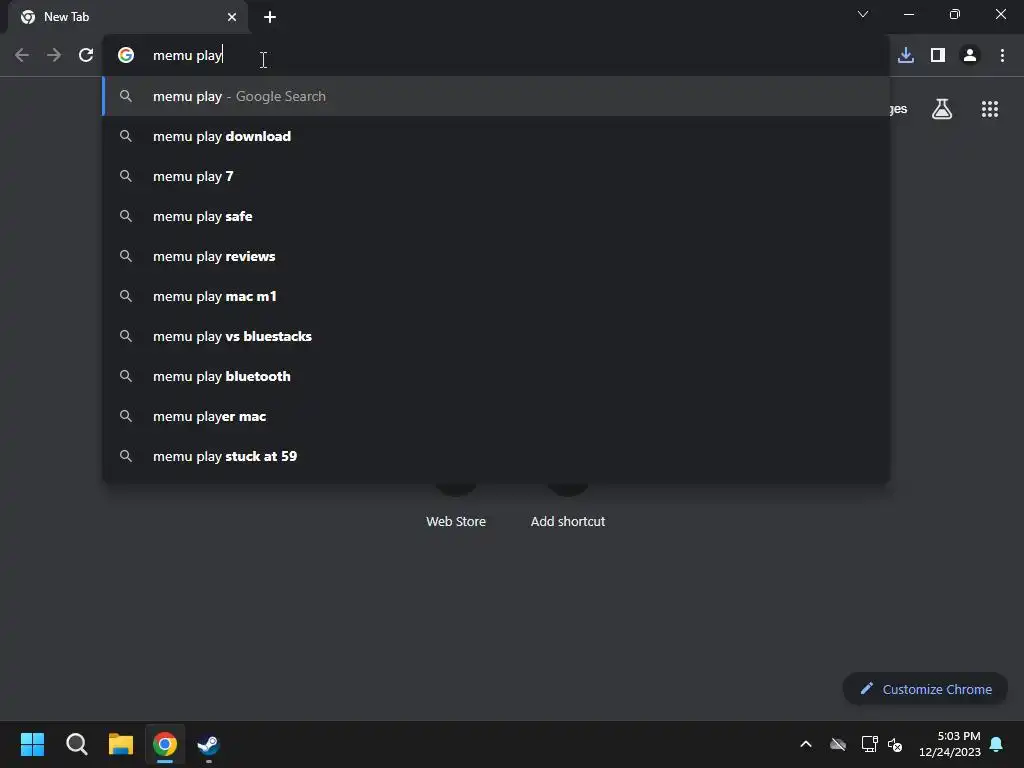The width and height of the screenshot is (1024, 768).
Task: Open the tab search chevron
Action: [x=863, y=14]
